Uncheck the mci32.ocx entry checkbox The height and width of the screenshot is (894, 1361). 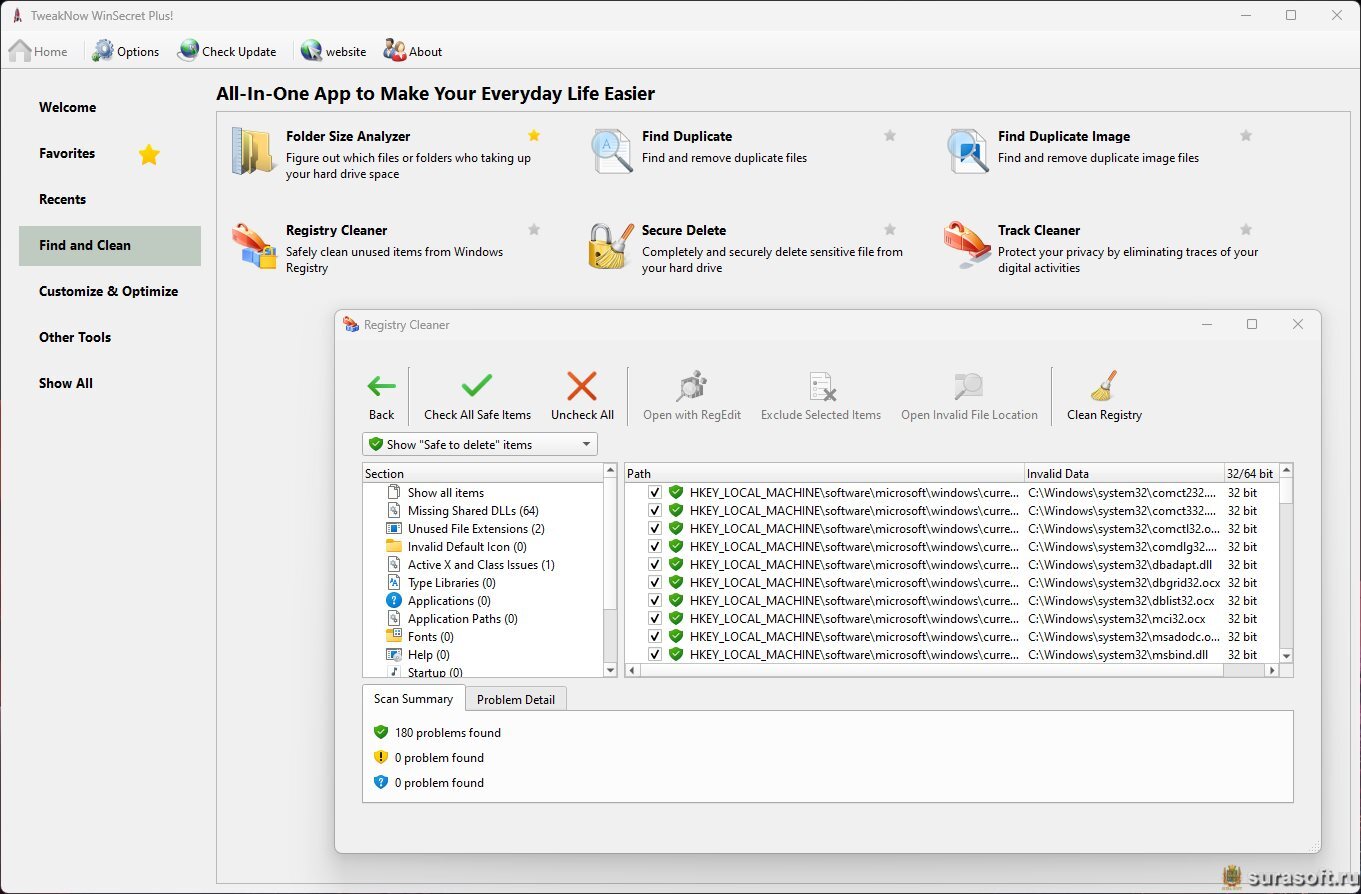coord(654,618)
